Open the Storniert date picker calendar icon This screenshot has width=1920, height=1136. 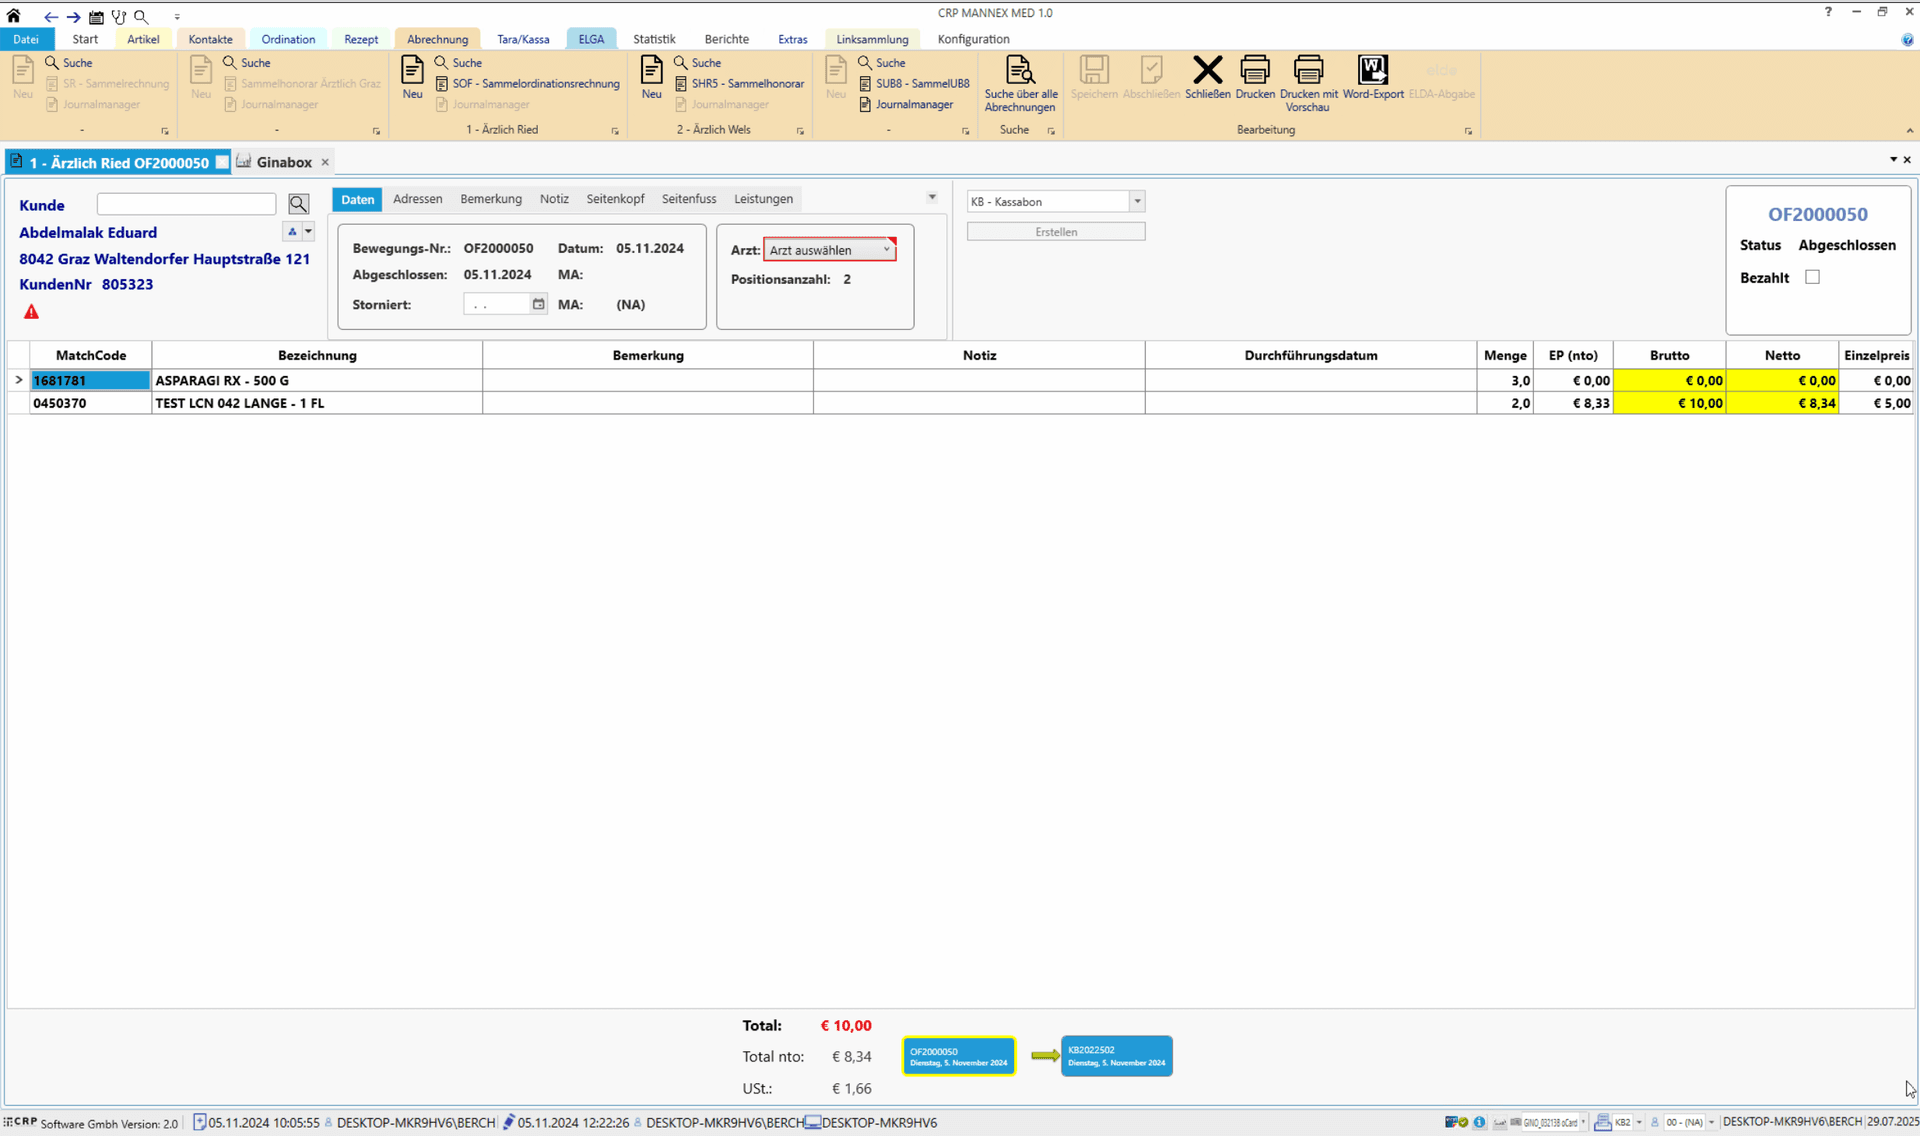[x=538, y=304]
